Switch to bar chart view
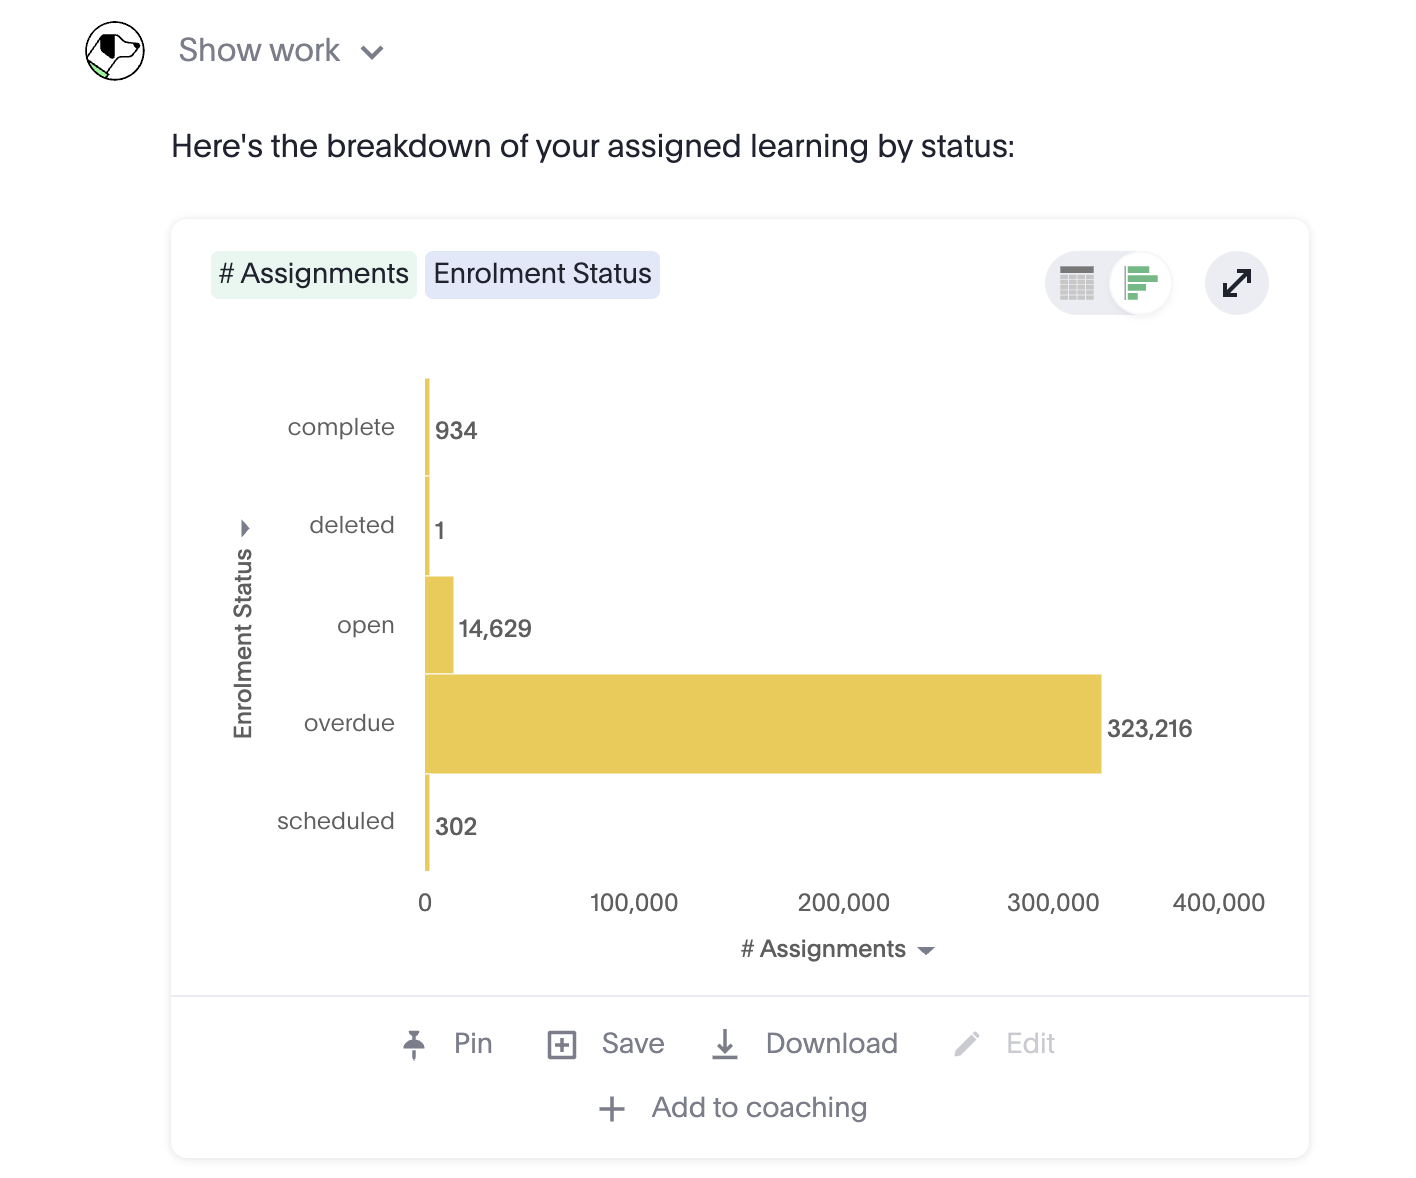Screen dimensions: 1416x1178 (x=1140, y=283)
